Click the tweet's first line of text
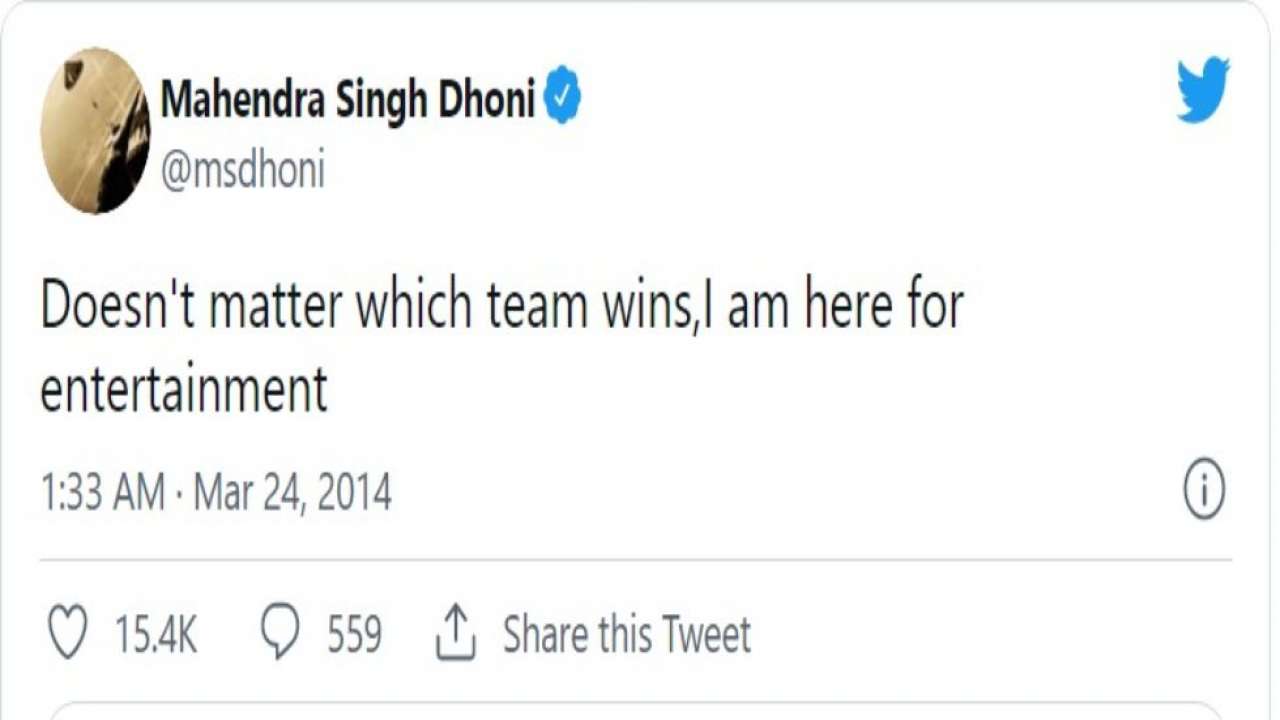This screenshot has height=720, width=1280. (x=500, y=307)
